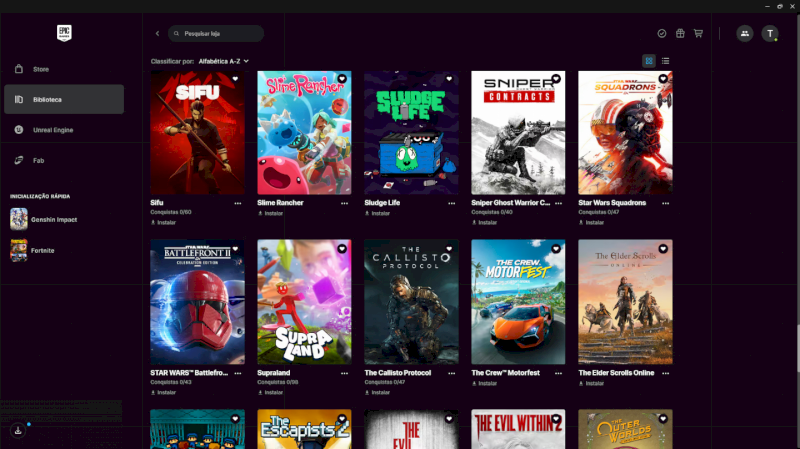Open the gift redeem icon
Screen dimensions: 800x449
[680, 33]
